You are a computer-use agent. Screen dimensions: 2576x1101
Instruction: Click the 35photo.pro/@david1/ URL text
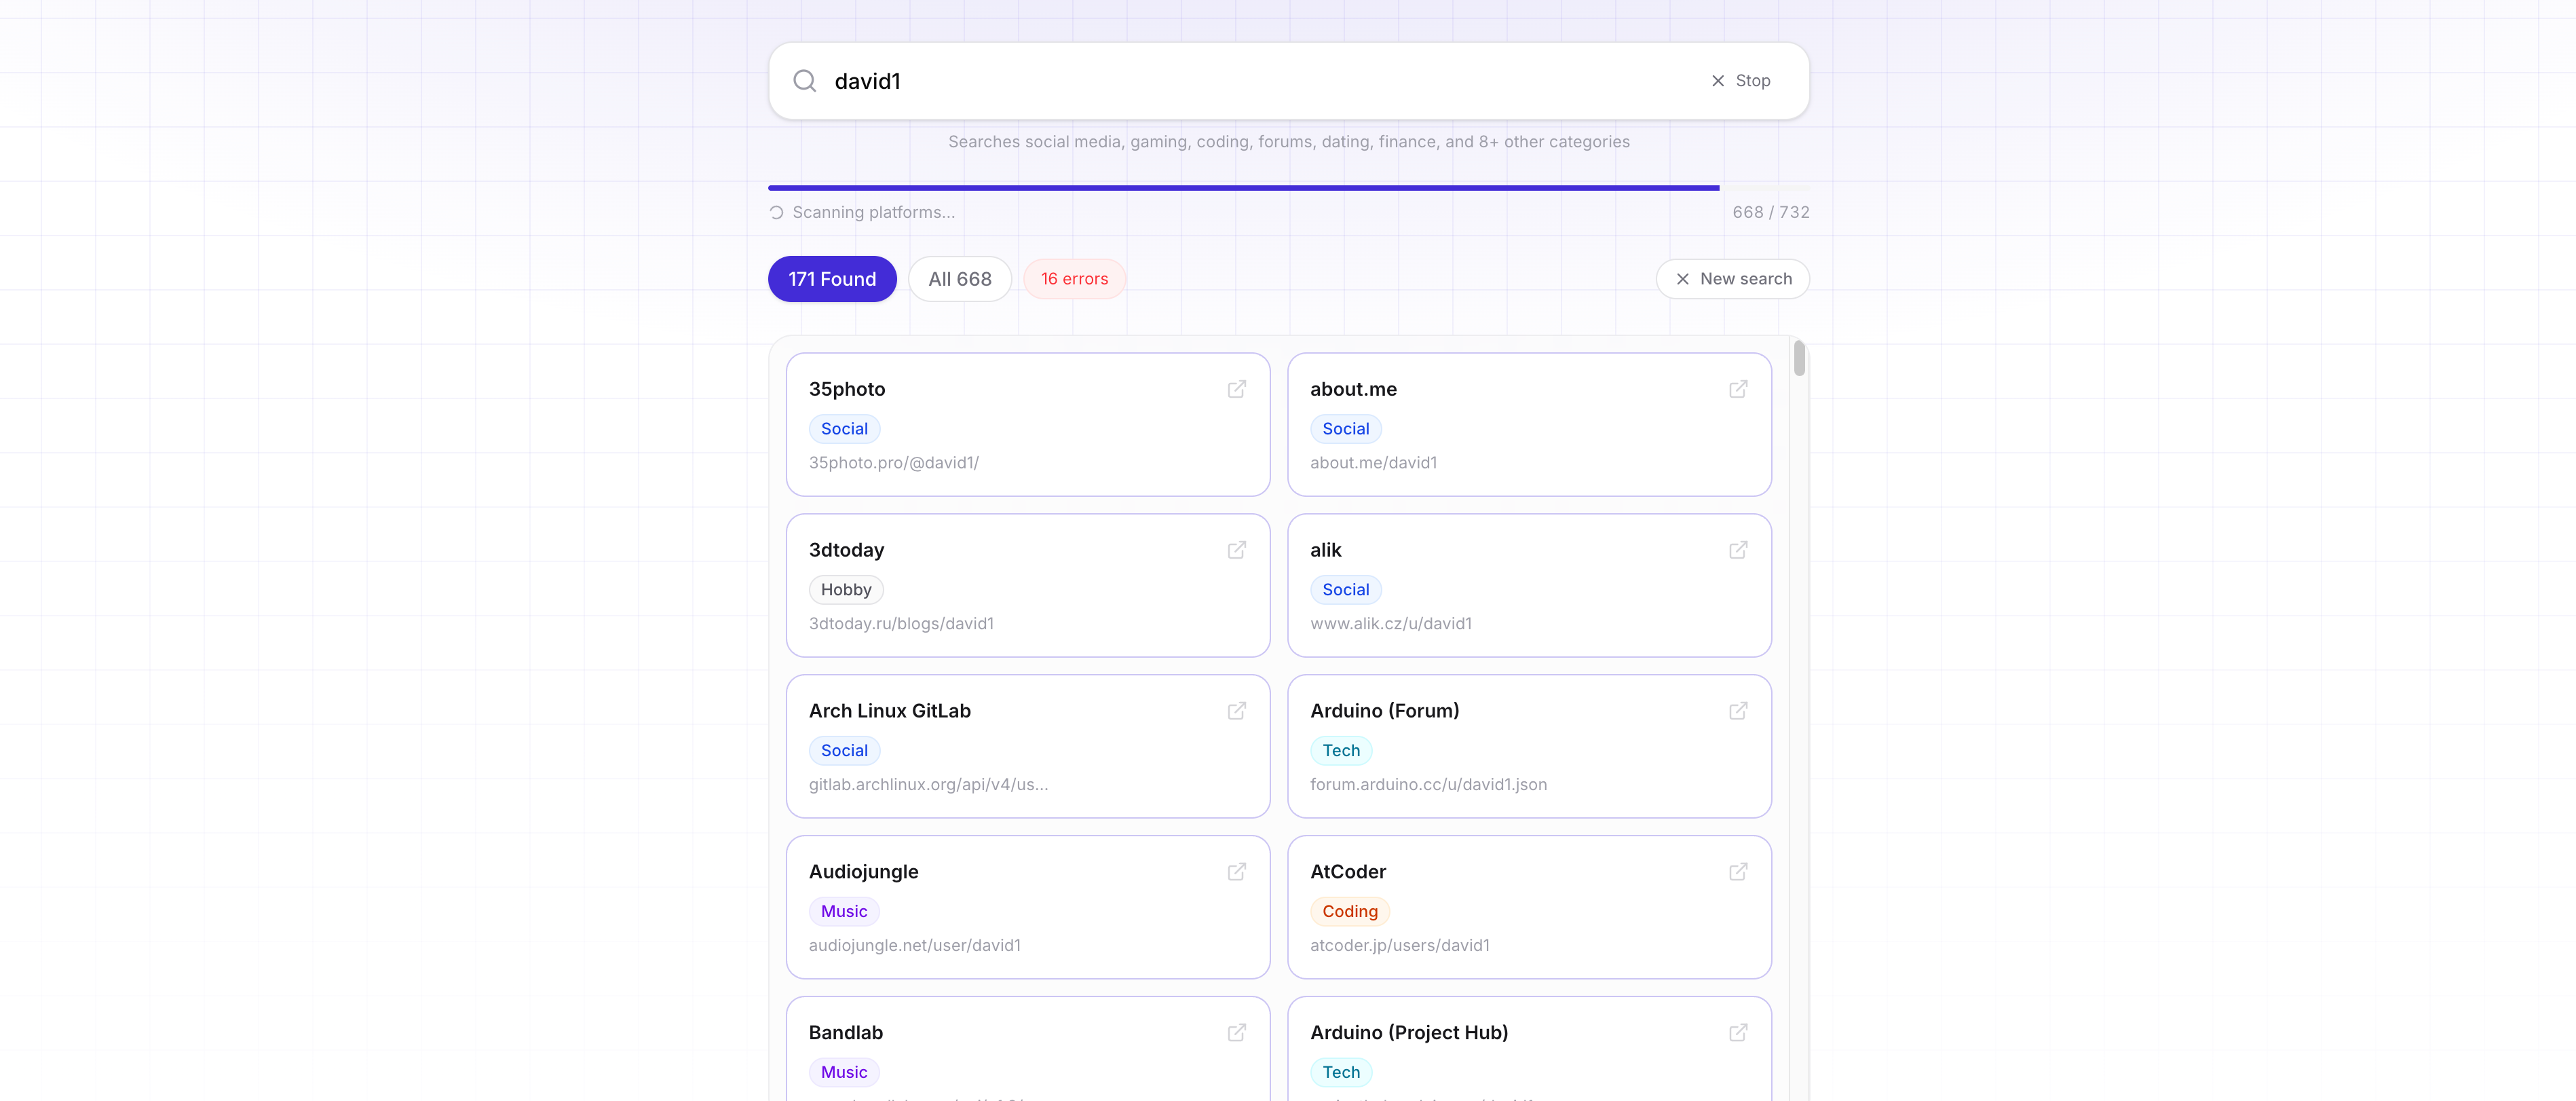click(893, 463)
